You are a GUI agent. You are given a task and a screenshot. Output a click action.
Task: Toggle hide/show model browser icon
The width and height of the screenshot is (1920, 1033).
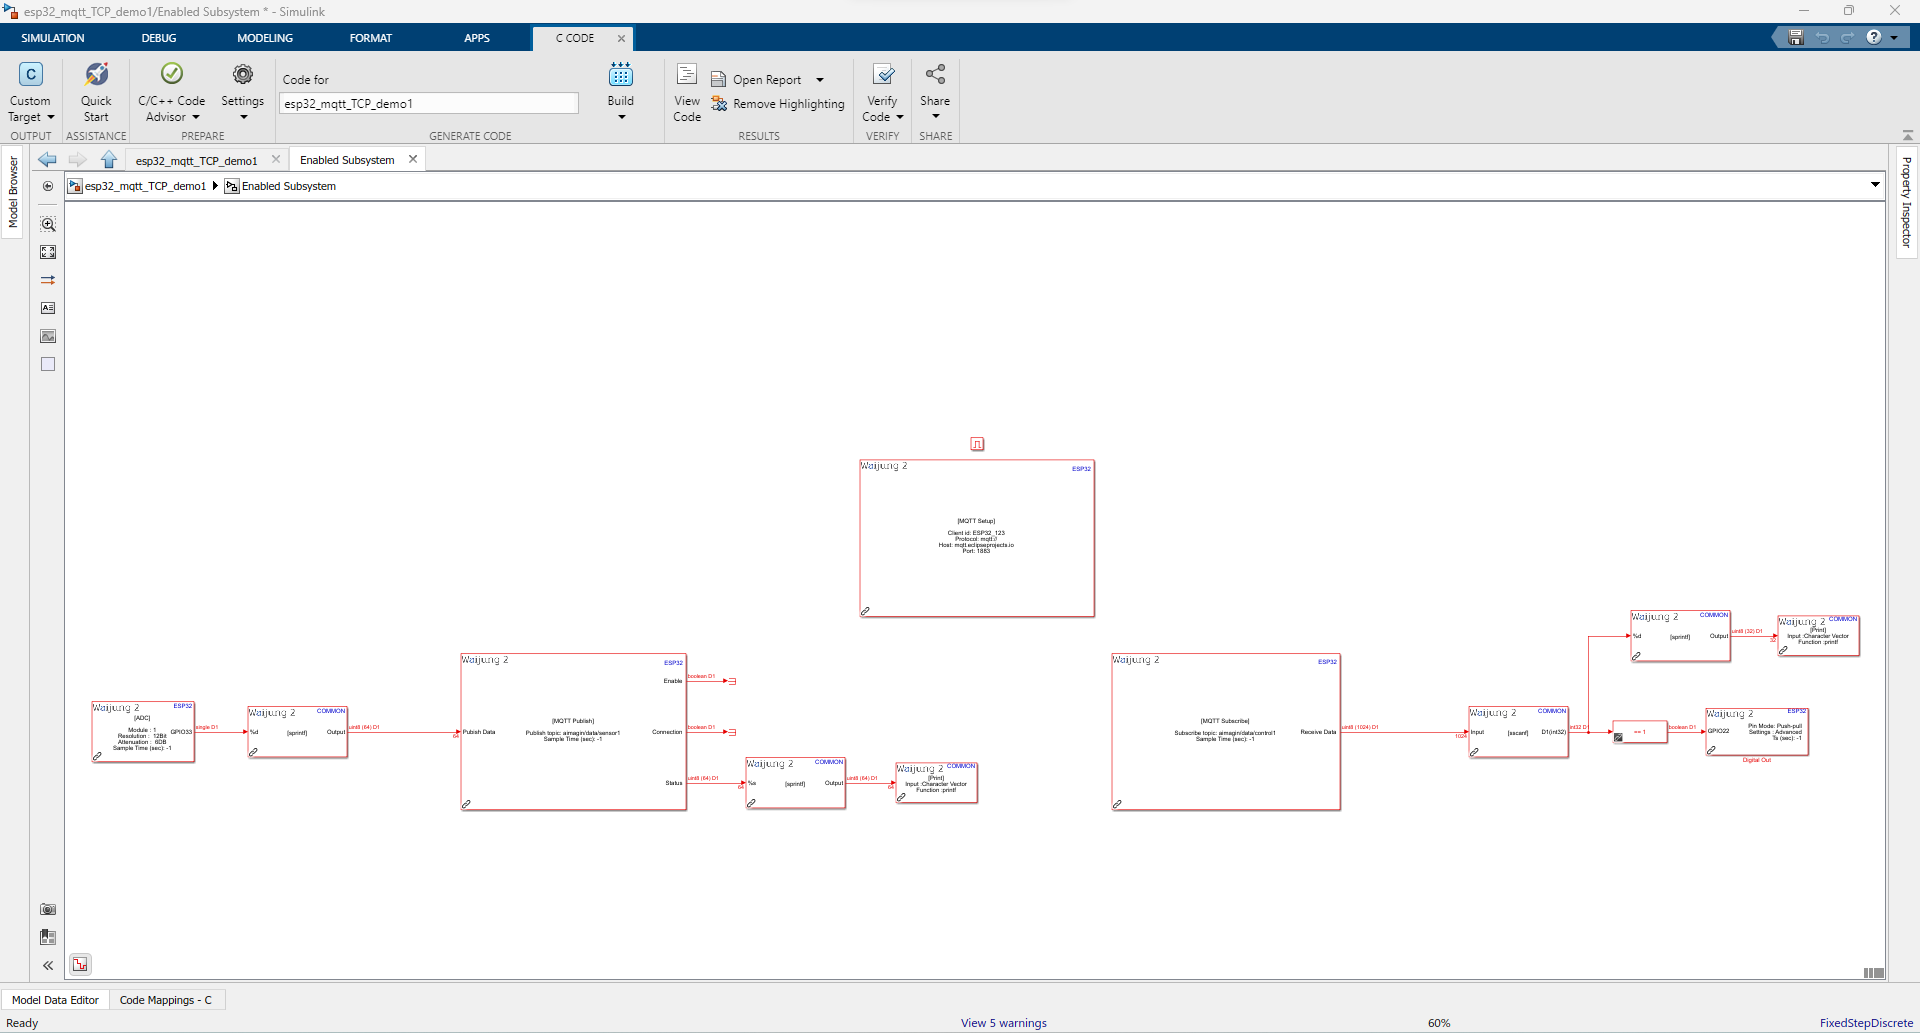48,186
